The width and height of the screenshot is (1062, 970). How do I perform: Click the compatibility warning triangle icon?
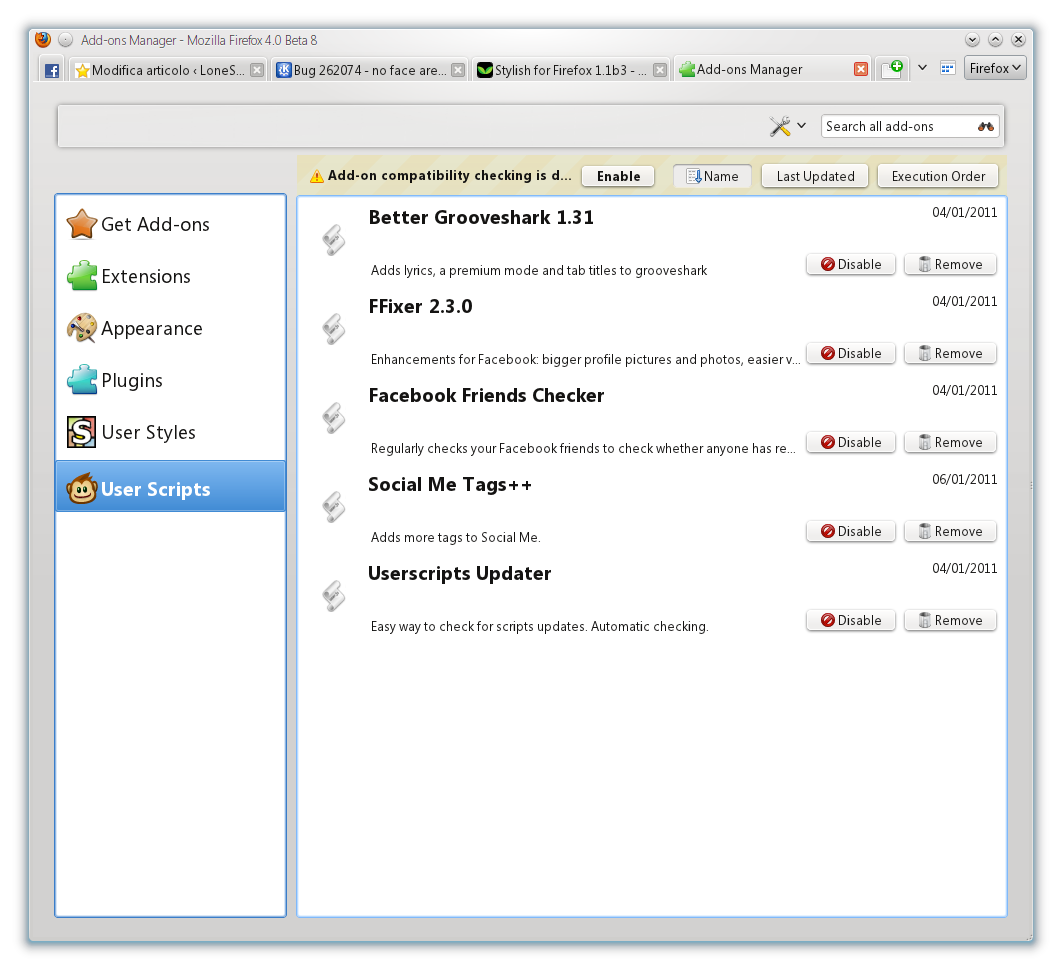[316, 176]
